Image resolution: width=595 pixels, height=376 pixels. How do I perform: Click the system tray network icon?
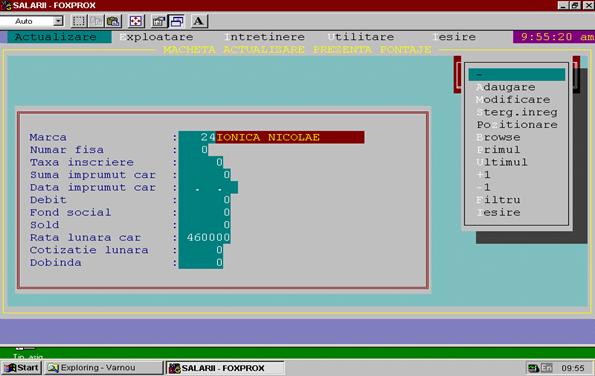click(534, 368)
